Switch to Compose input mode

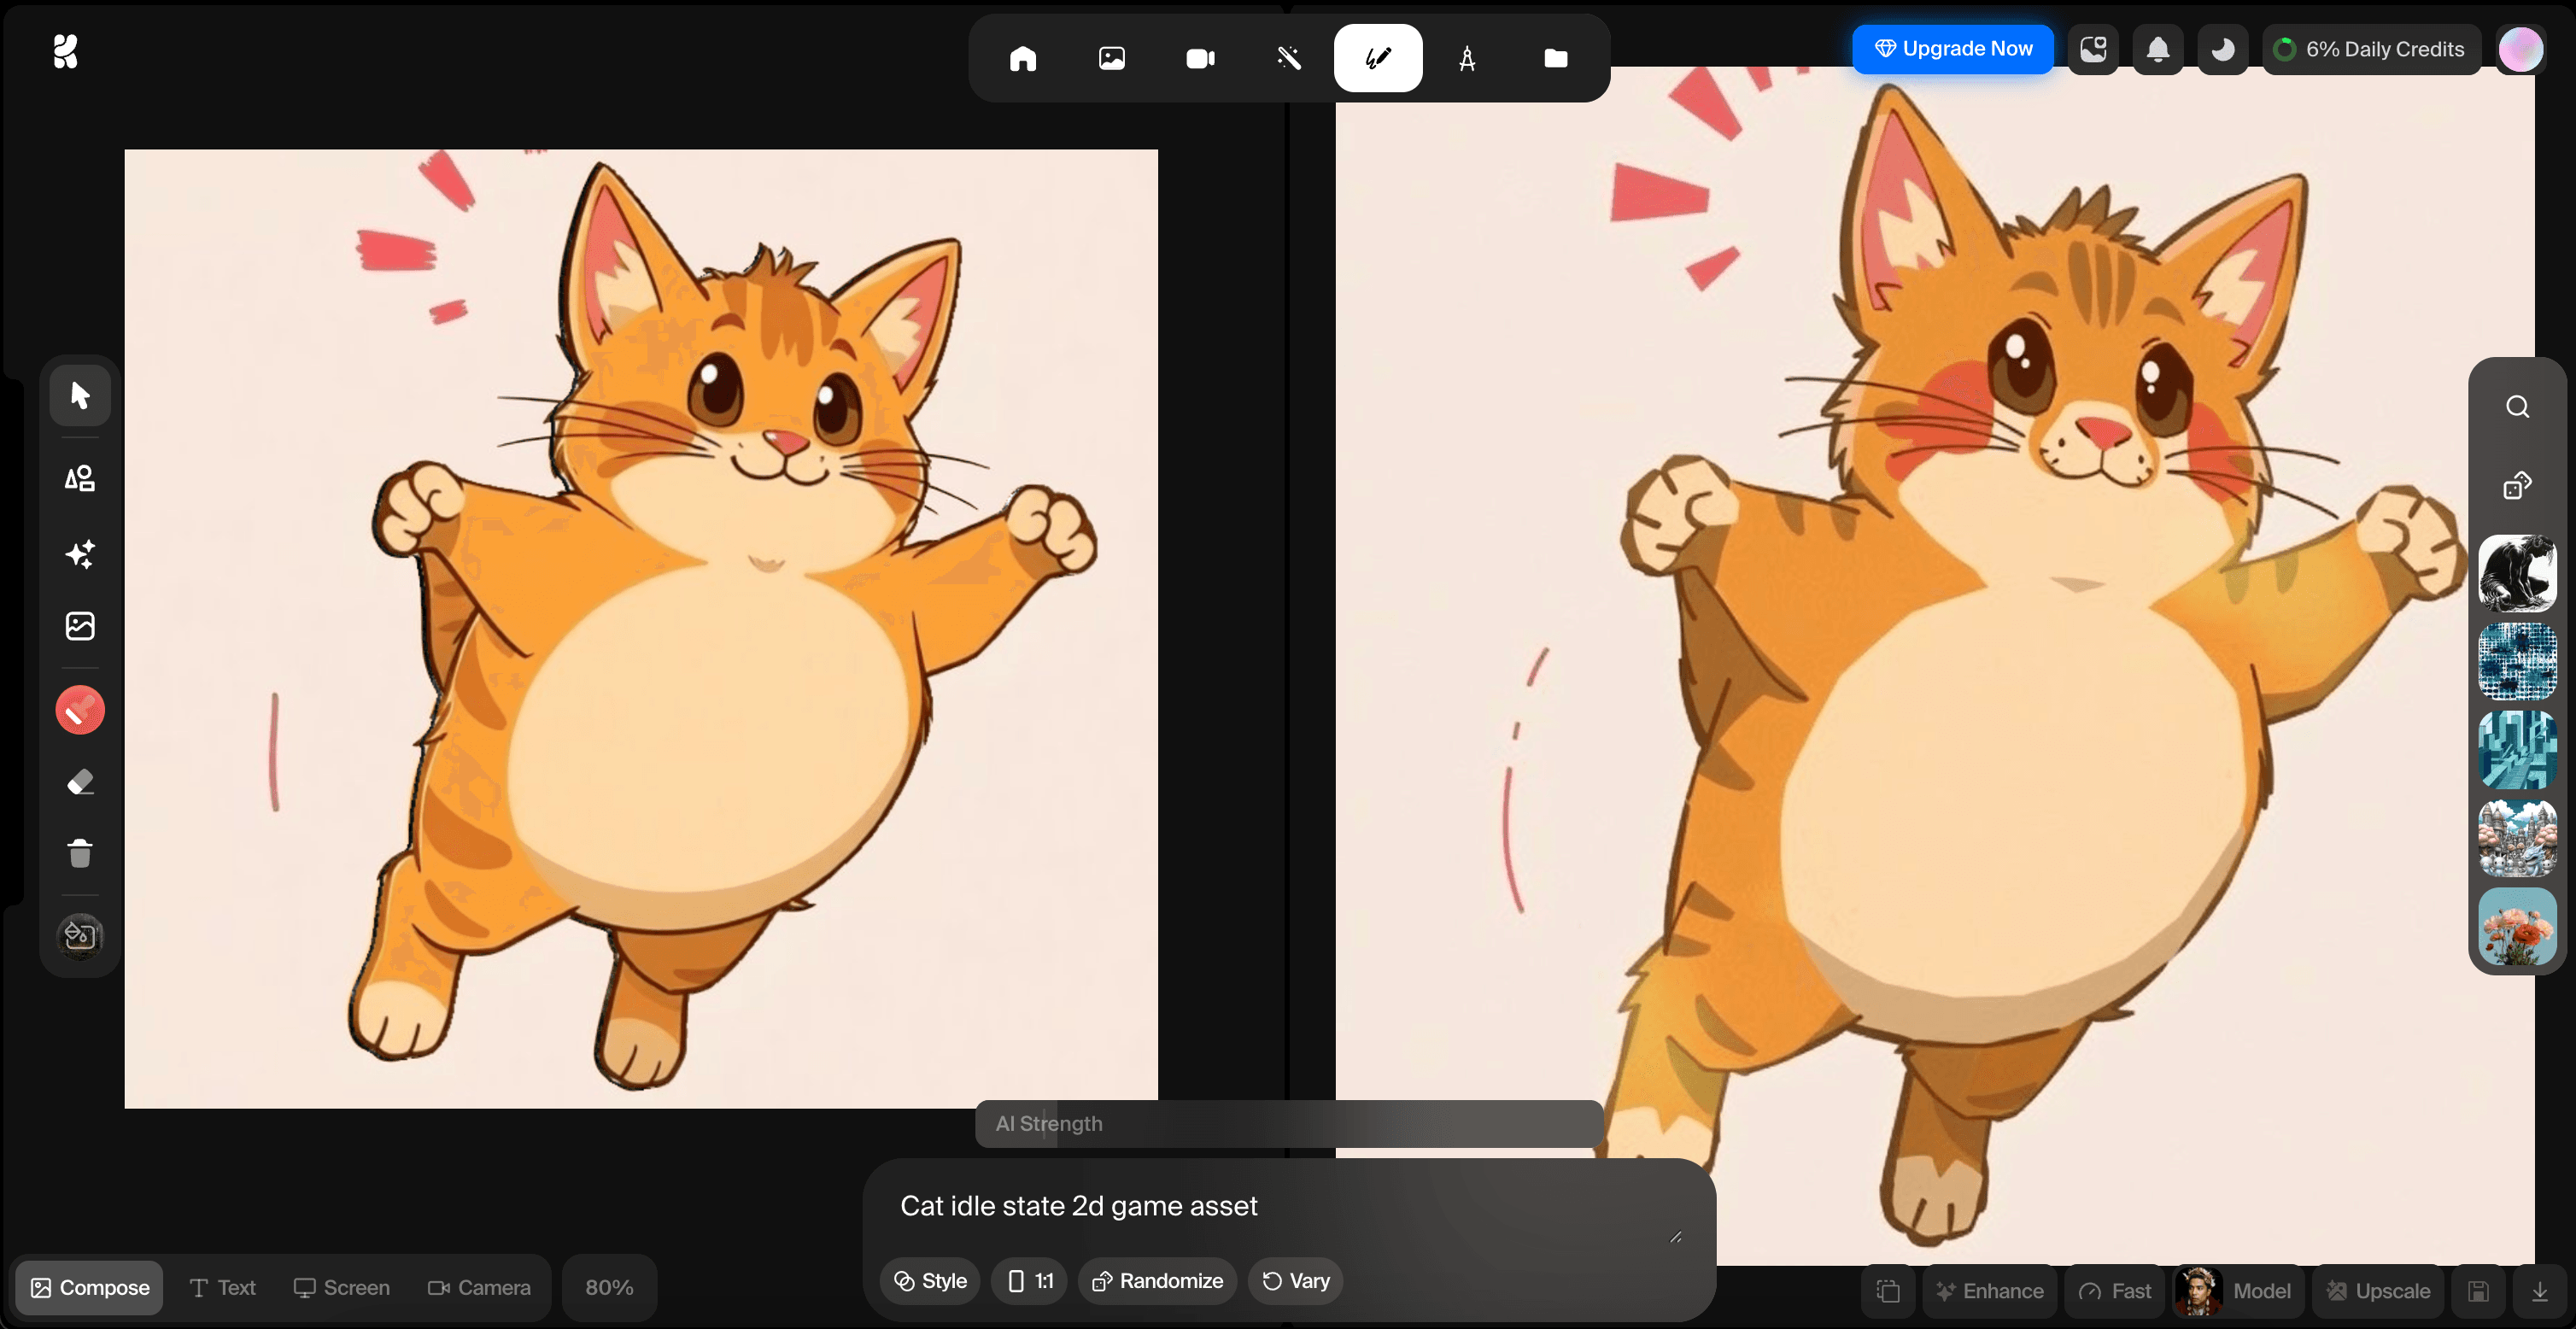[x=89, y=1287]
